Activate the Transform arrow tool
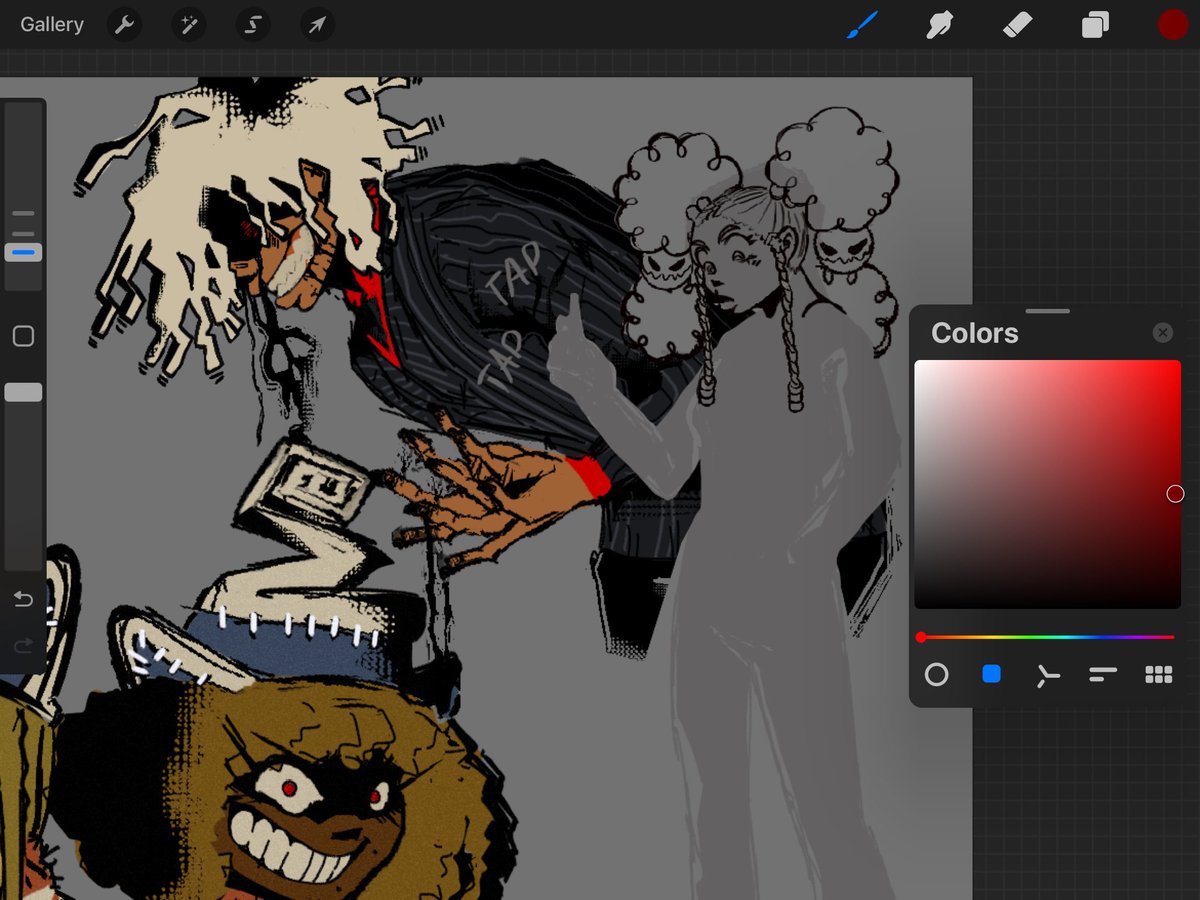The width and height of the screenshot is (1200, 900). (x=316, y=25)
